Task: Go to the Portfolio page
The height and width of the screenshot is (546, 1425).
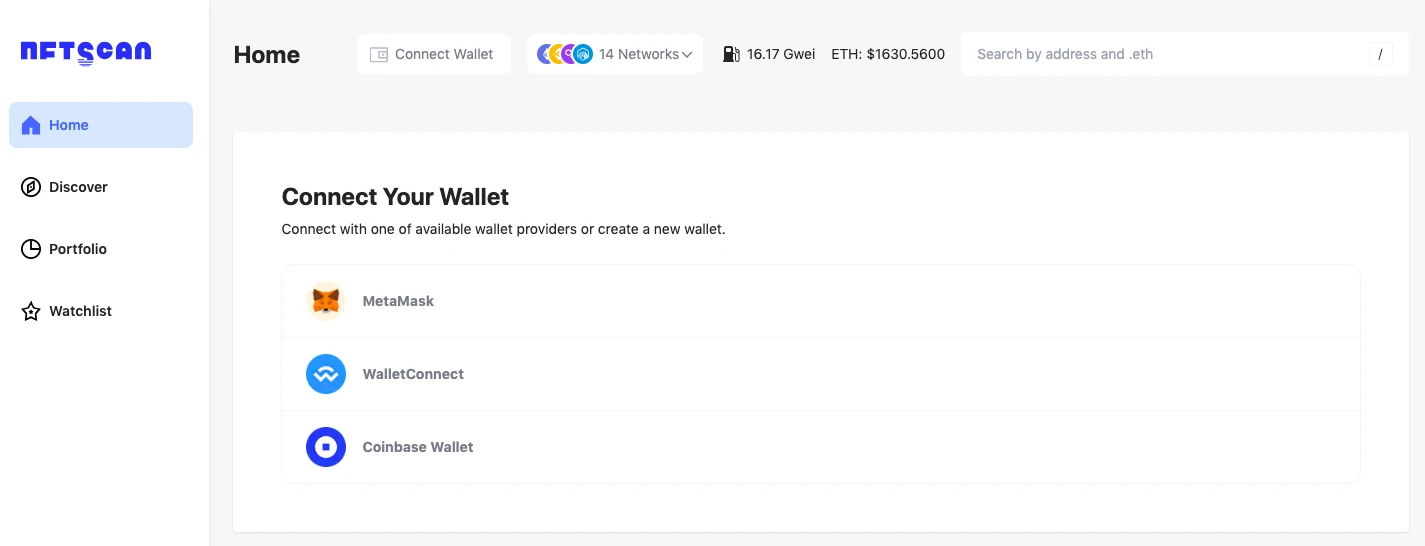Action: (78, 249)
